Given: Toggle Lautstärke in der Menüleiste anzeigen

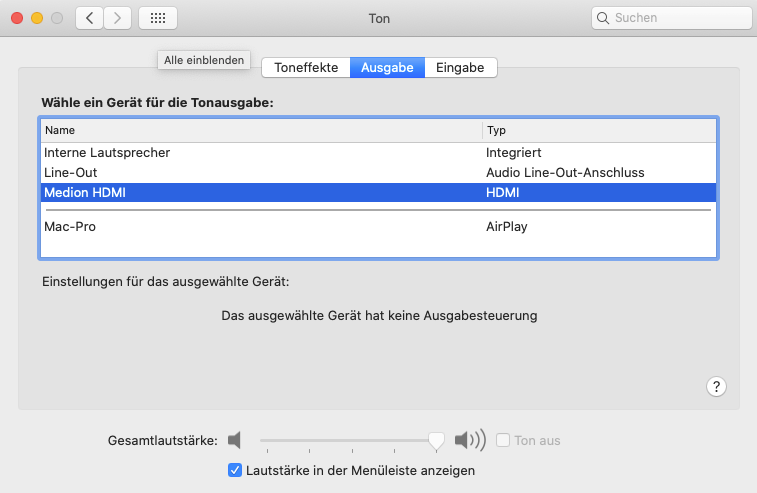Looking at the screenshot, I should point(235,470).
